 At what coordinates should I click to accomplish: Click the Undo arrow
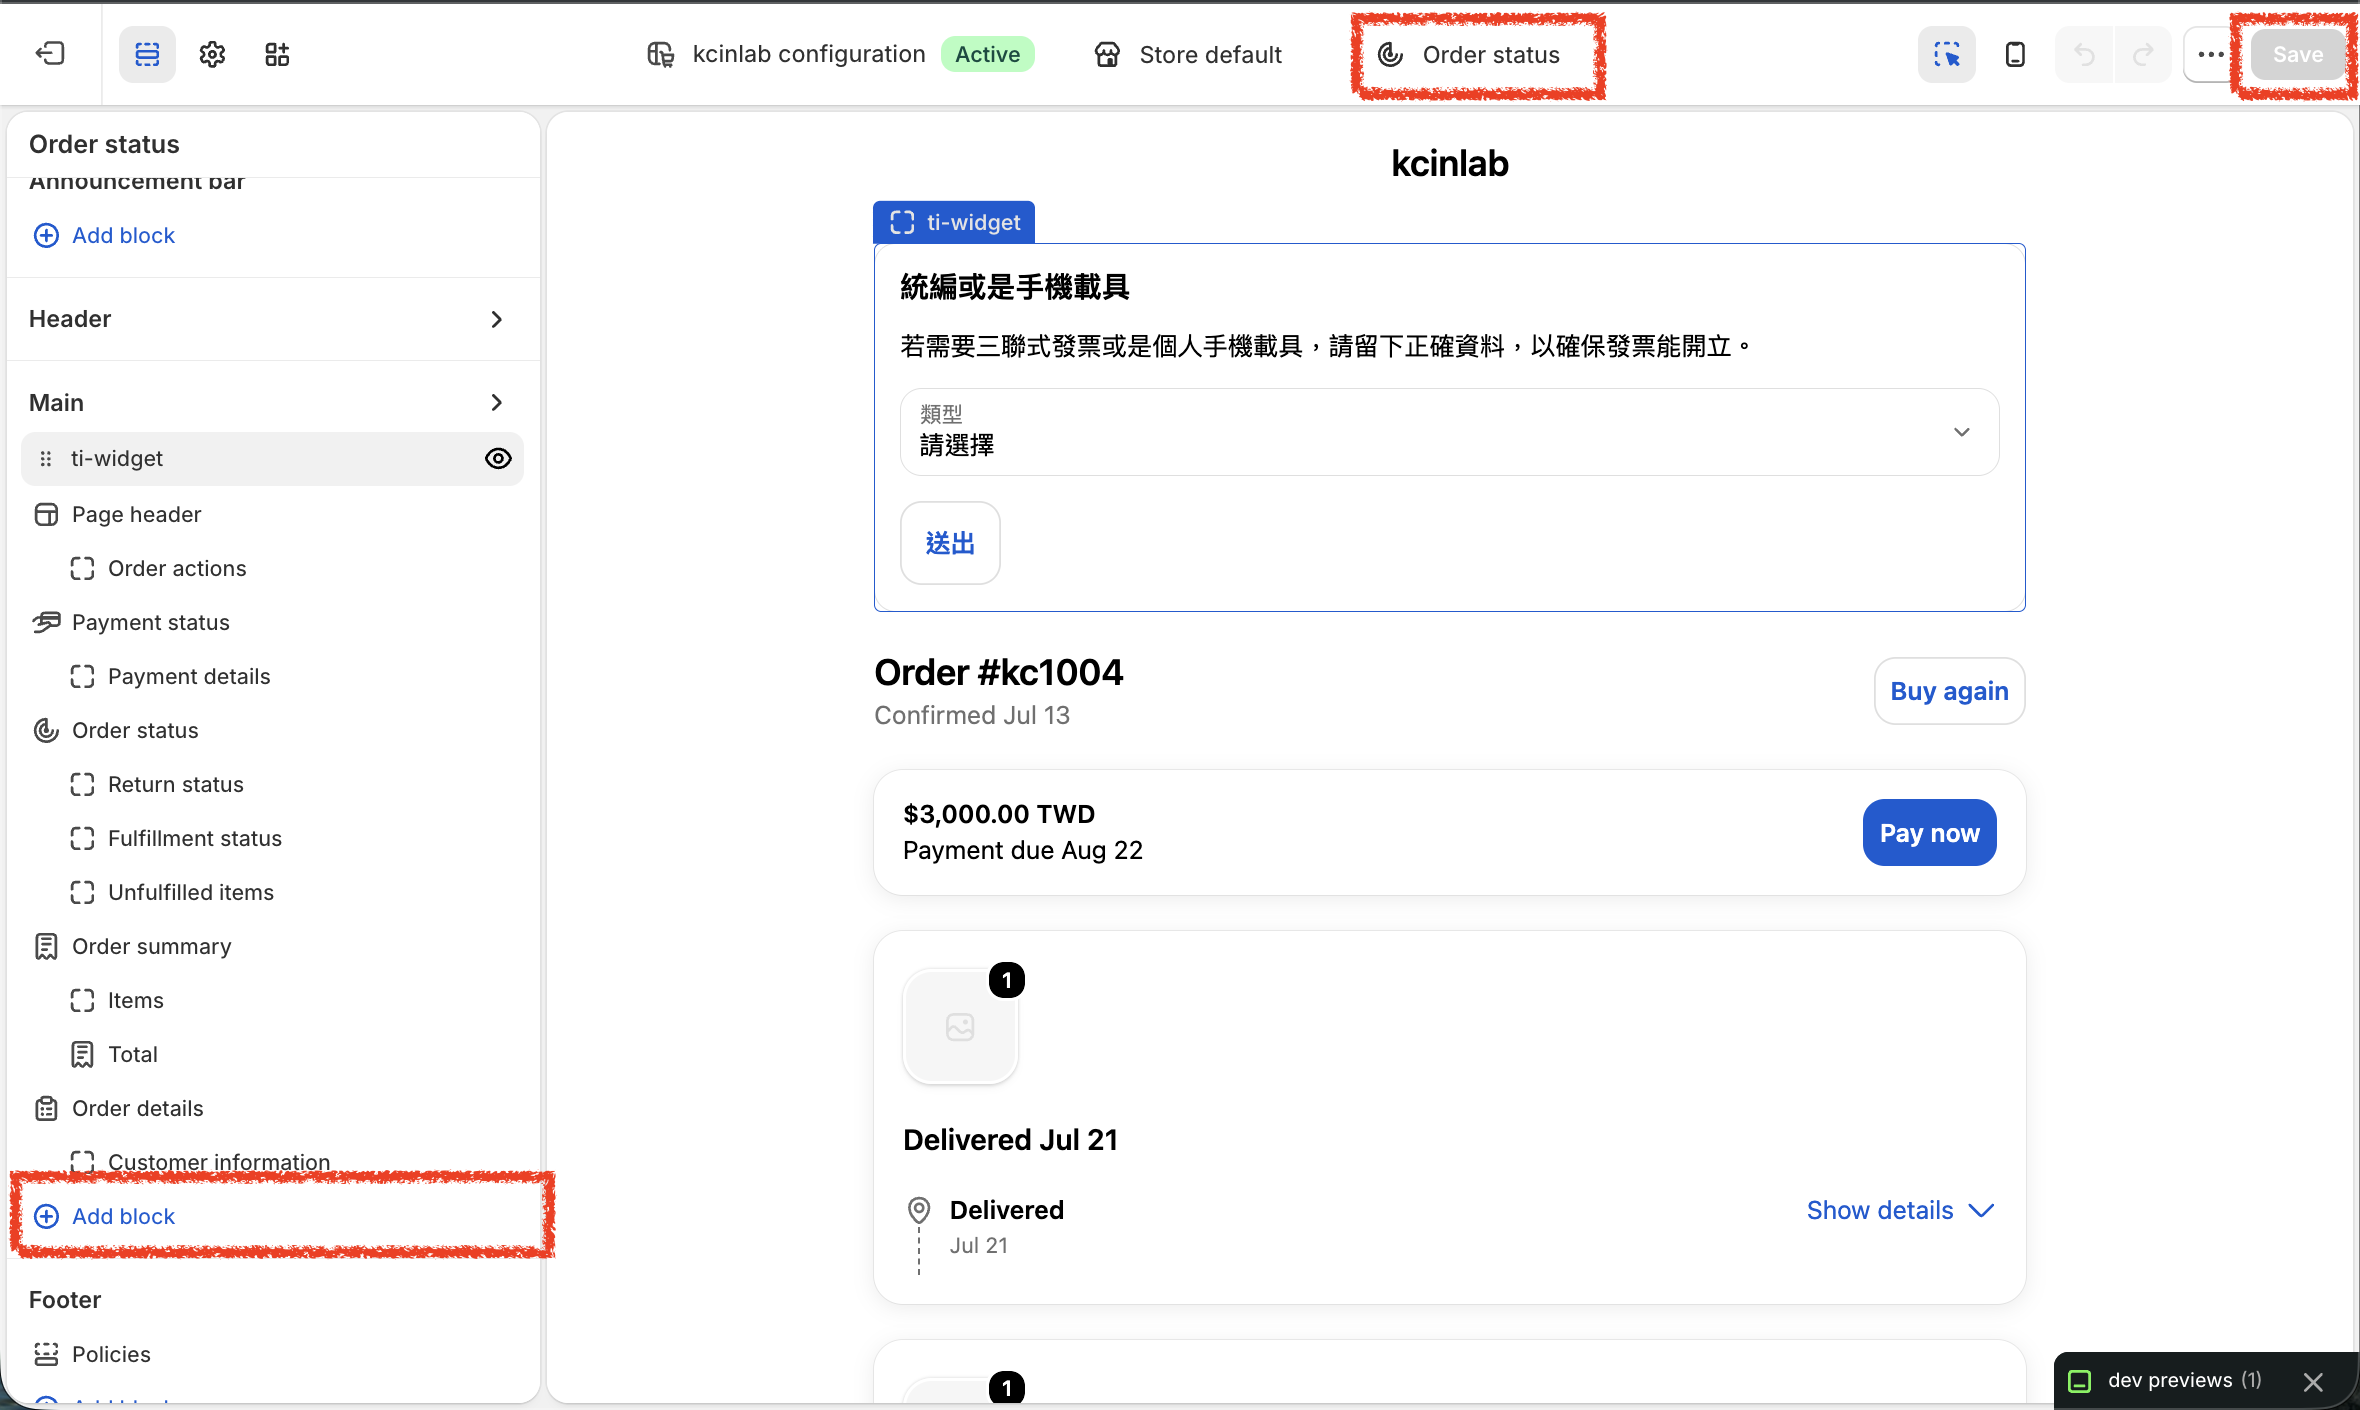(2084, 54)
